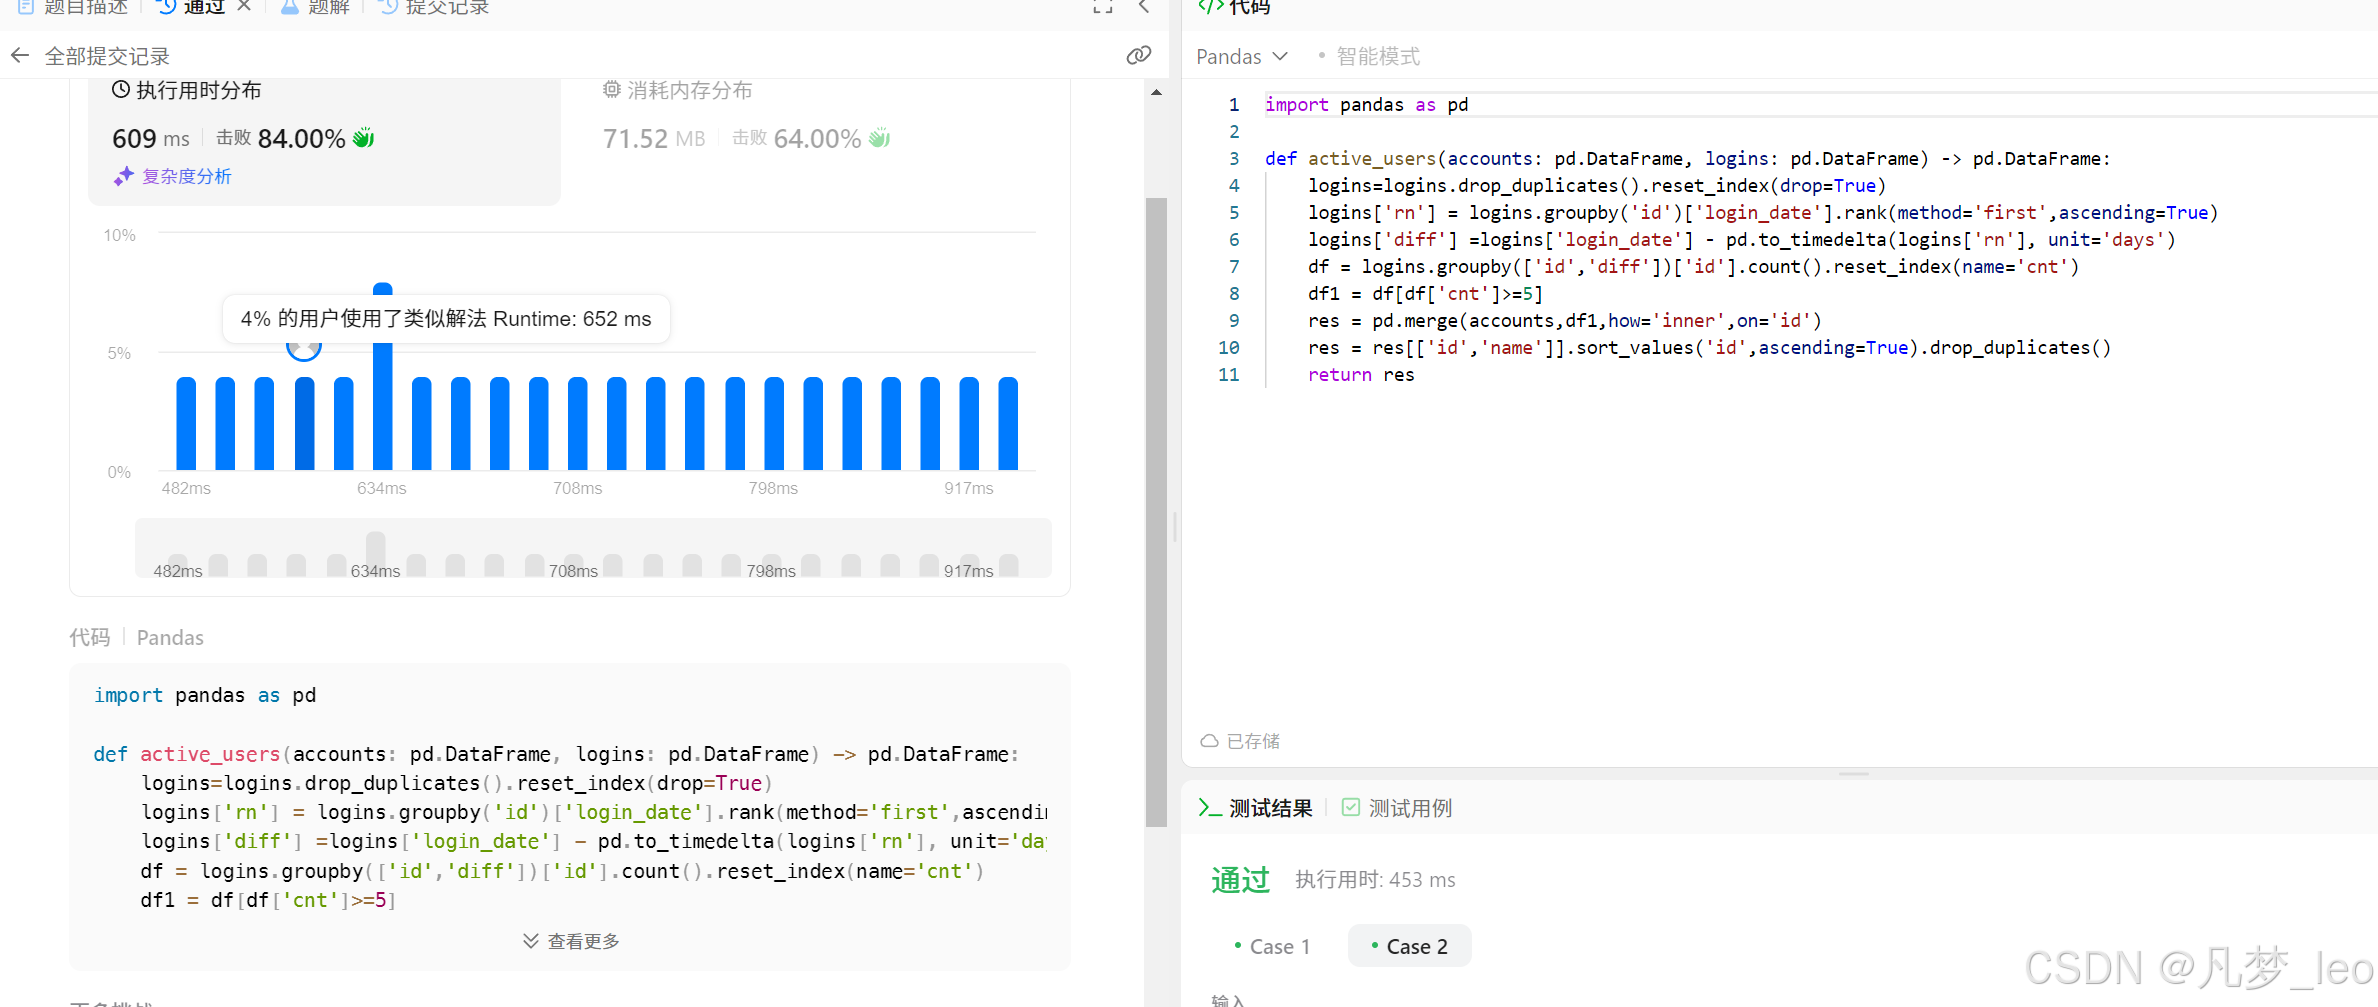Click the clock icon beside 执行用时分布
Image resolution: width=2378 pixels, height=1007 pixels.
click(121, 90)
